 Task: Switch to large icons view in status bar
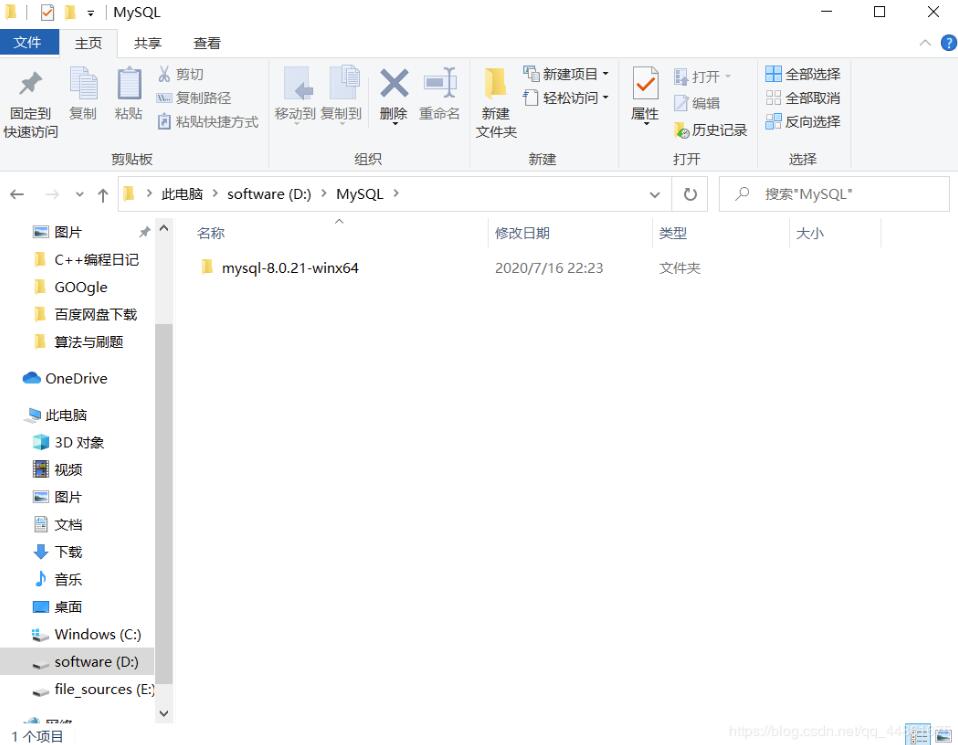click(x=943, y=735)
